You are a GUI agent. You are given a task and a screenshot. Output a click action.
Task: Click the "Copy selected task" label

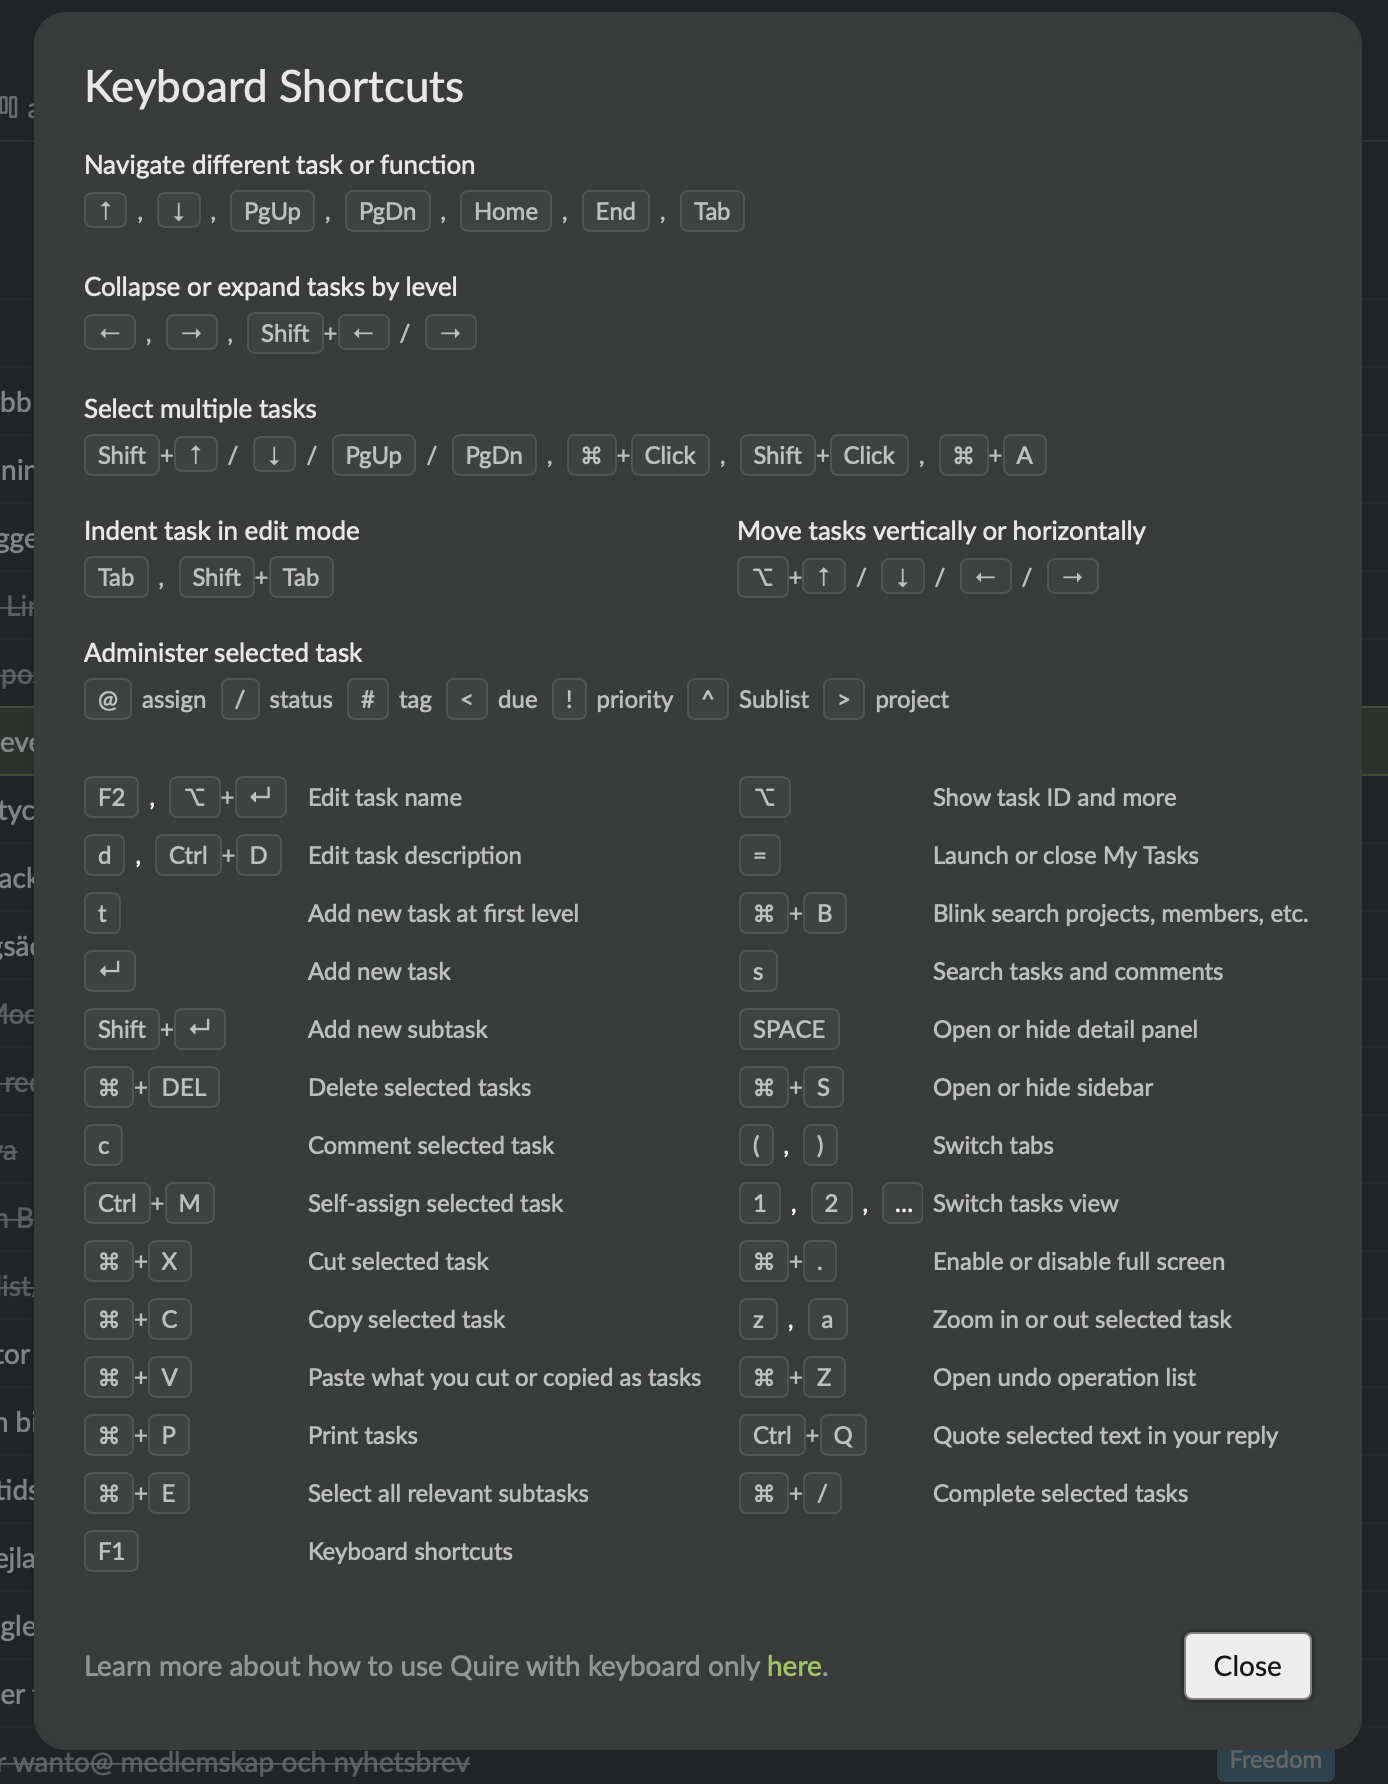point(407,1319)
